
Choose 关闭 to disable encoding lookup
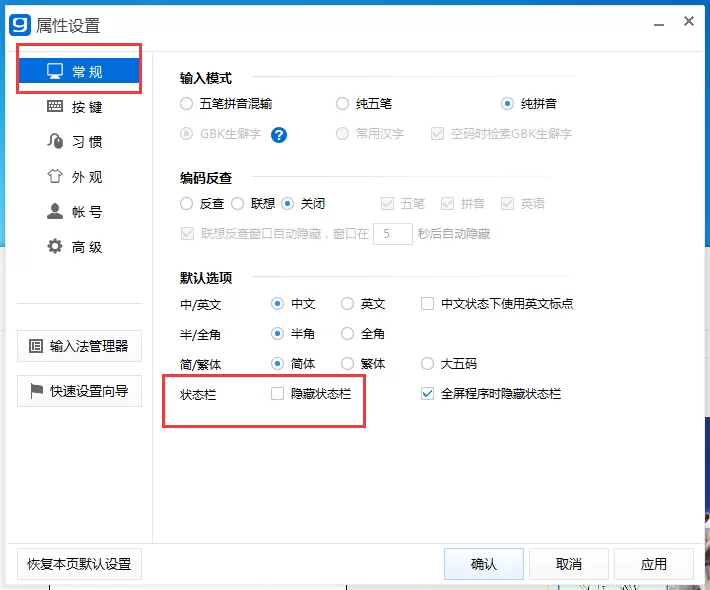tap(288, 204)
